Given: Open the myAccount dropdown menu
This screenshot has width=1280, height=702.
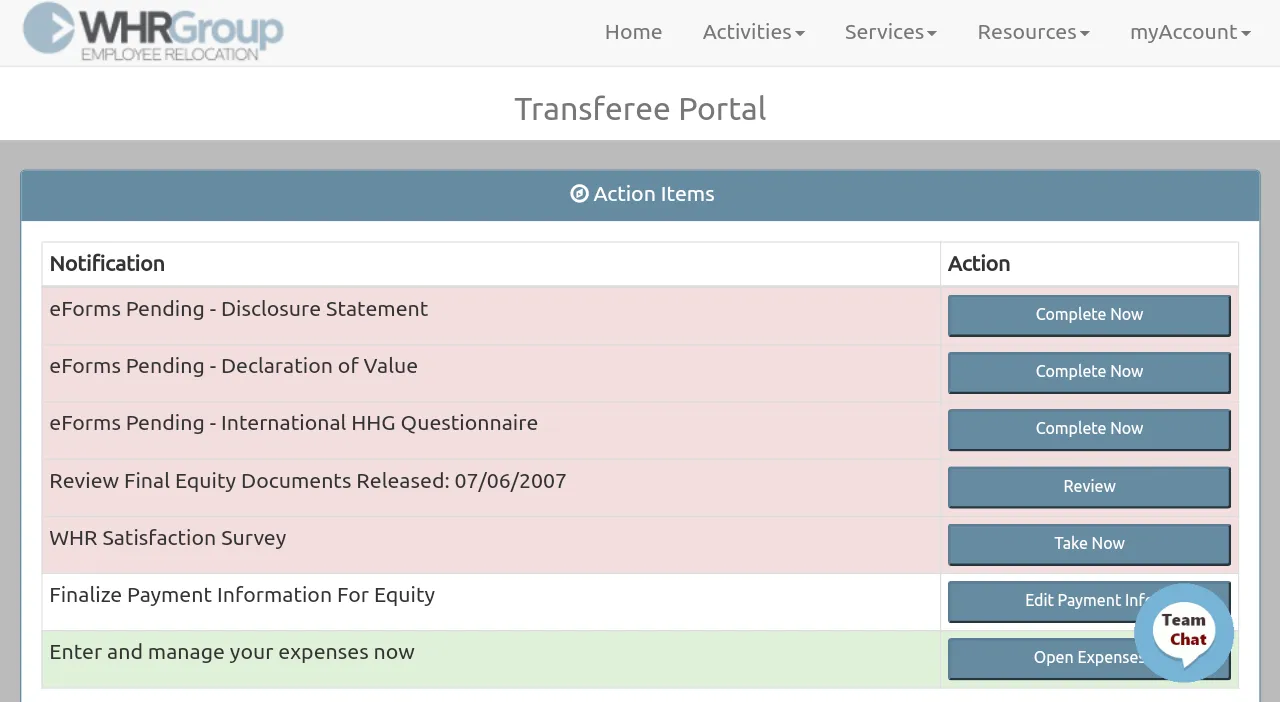Looking at the screenshot, I should [x=1190, y=32].
